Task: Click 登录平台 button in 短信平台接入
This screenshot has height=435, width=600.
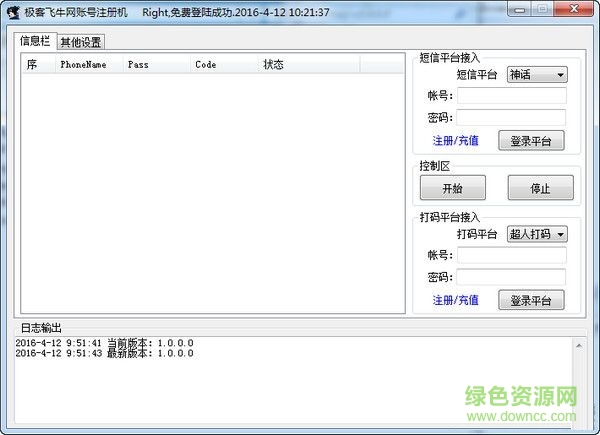Action: [x=531, y=141]
